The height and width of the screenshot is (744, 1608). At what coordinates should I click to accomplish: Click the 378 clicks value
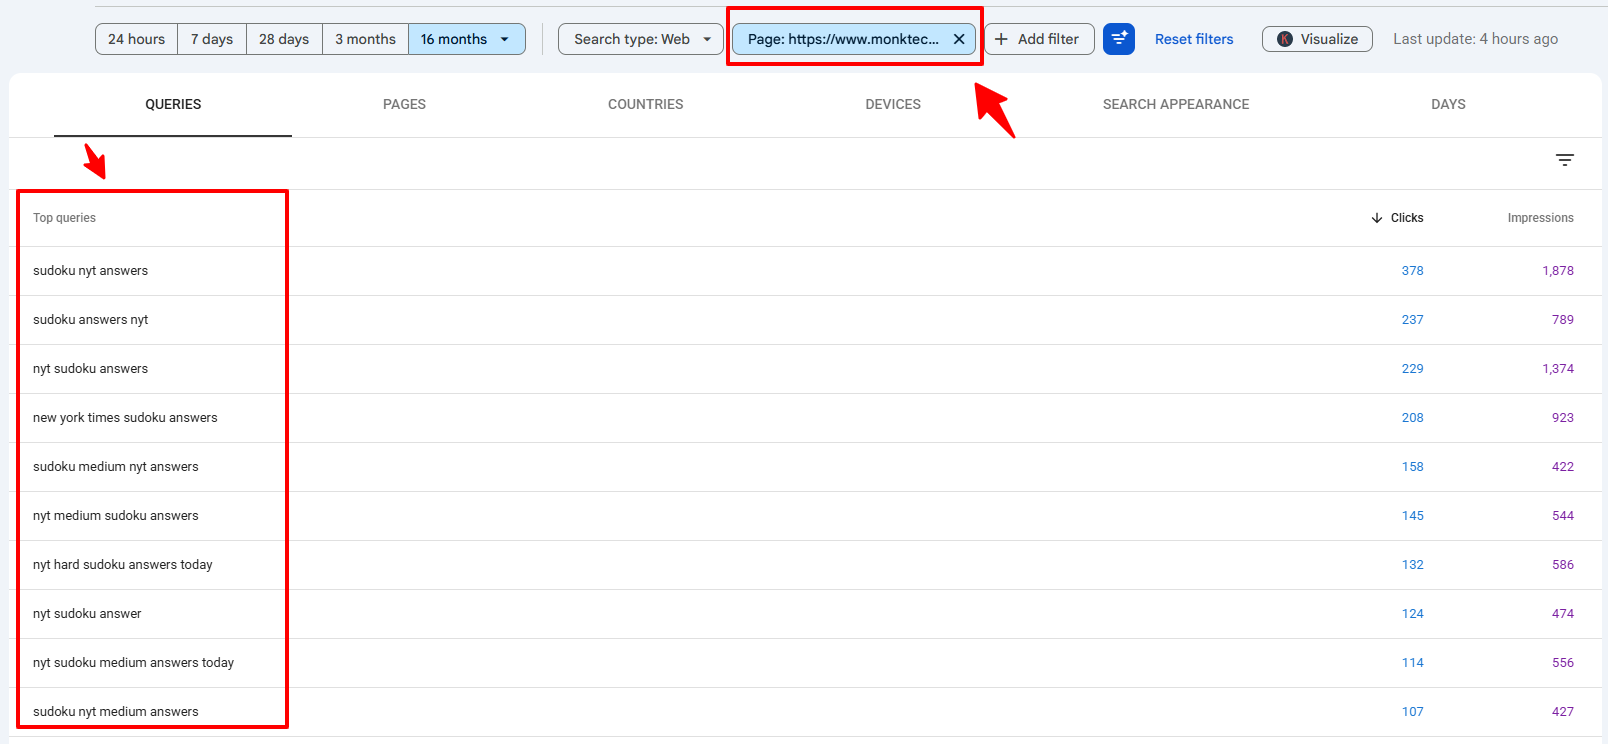[1412, 271]
